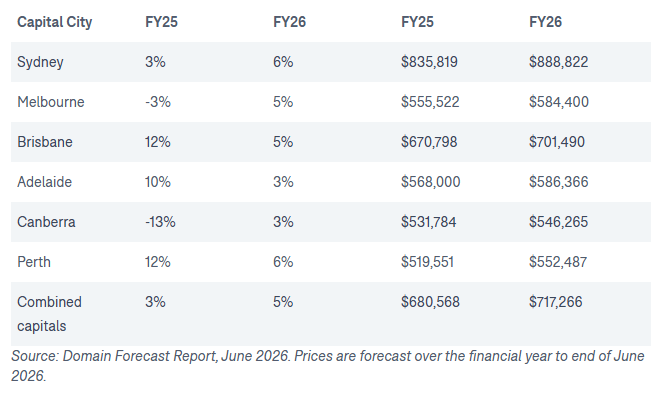Click the Capital City column header
Viewport: 658px width, 396px height.
coord(55,22)
